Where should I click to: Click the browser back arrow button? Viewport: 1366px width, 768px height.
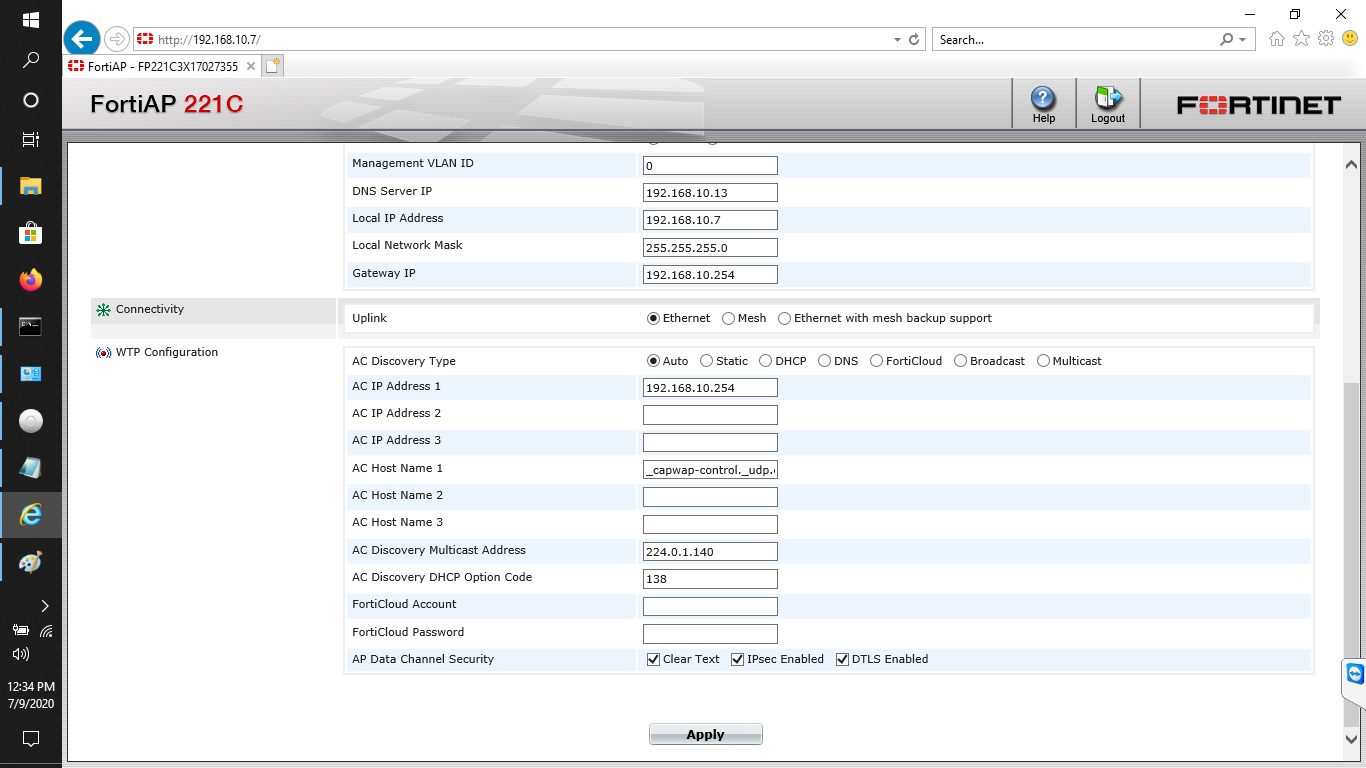pyautogui.click(x=82, y=39)
